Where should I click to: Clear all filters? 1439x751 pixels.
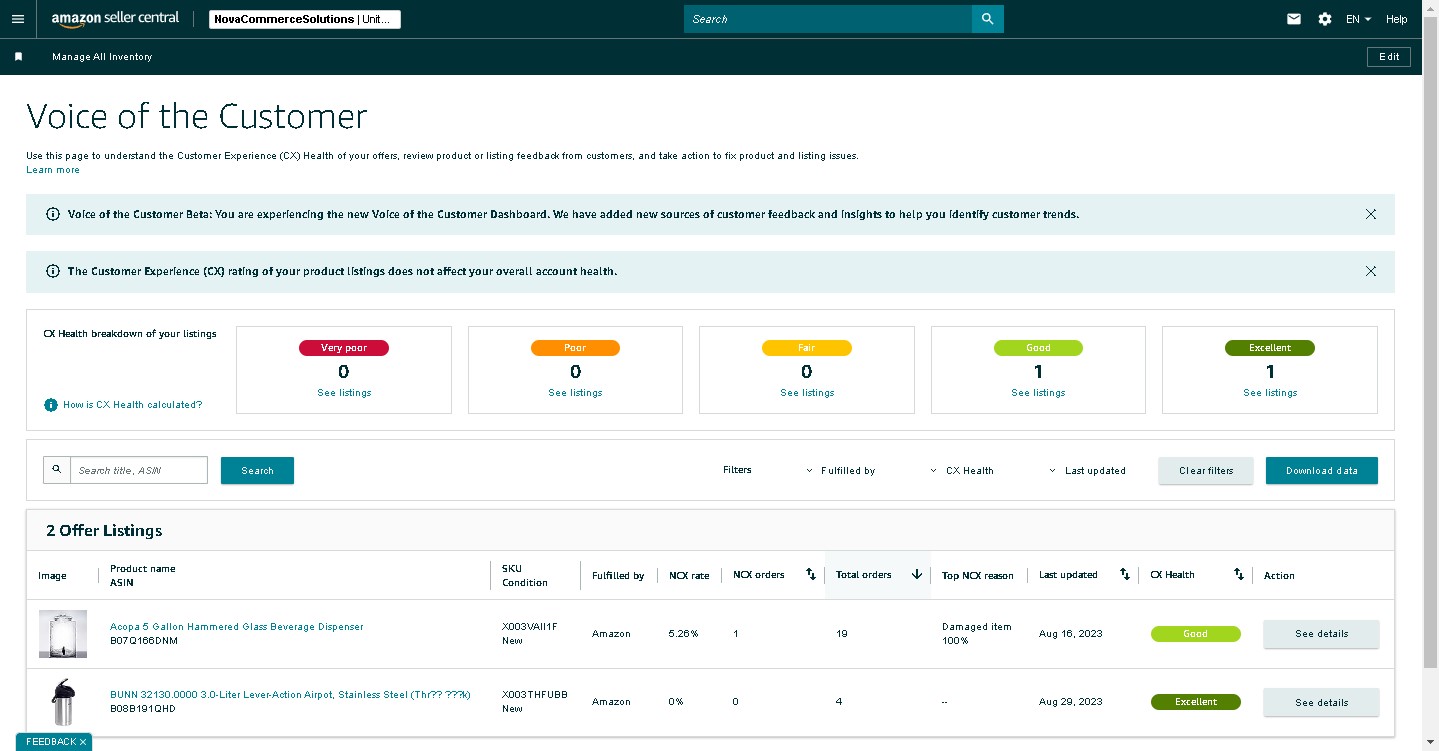pyautogui.click(x=1206, y=471)
